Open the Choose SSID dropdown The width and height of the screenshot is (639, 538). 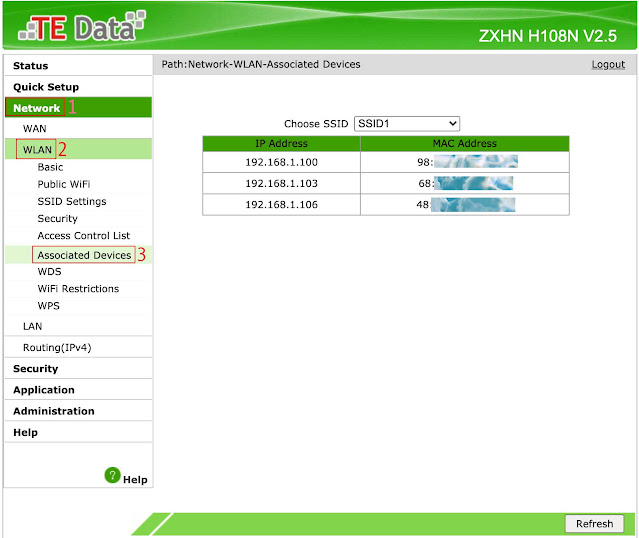[406, 123]
